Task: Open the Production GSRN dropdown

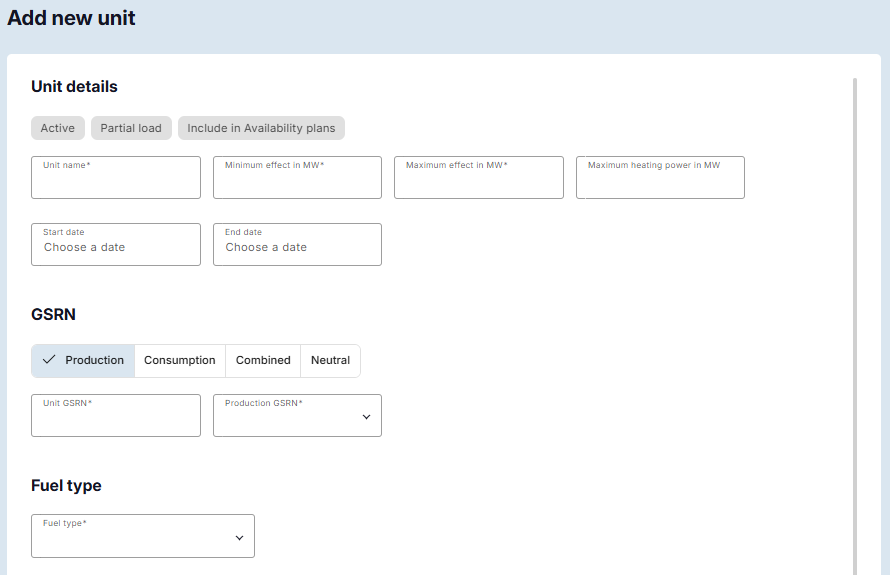Action: 297,416
